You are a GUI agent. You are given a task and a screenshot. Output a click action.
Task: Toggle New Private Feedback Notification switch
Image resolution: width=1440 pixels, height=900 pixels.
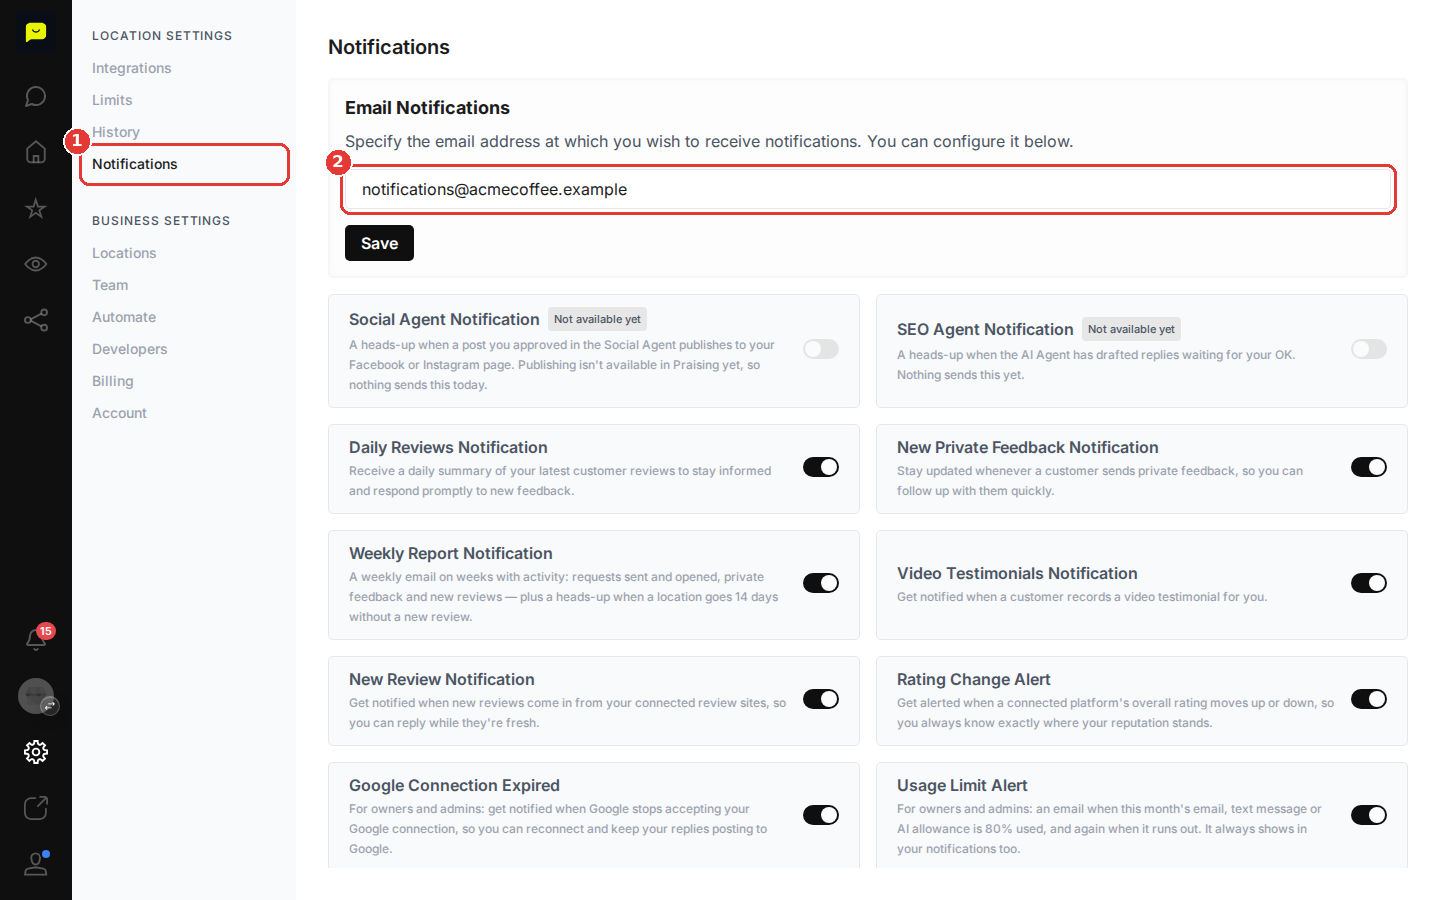coord(1369,467)
